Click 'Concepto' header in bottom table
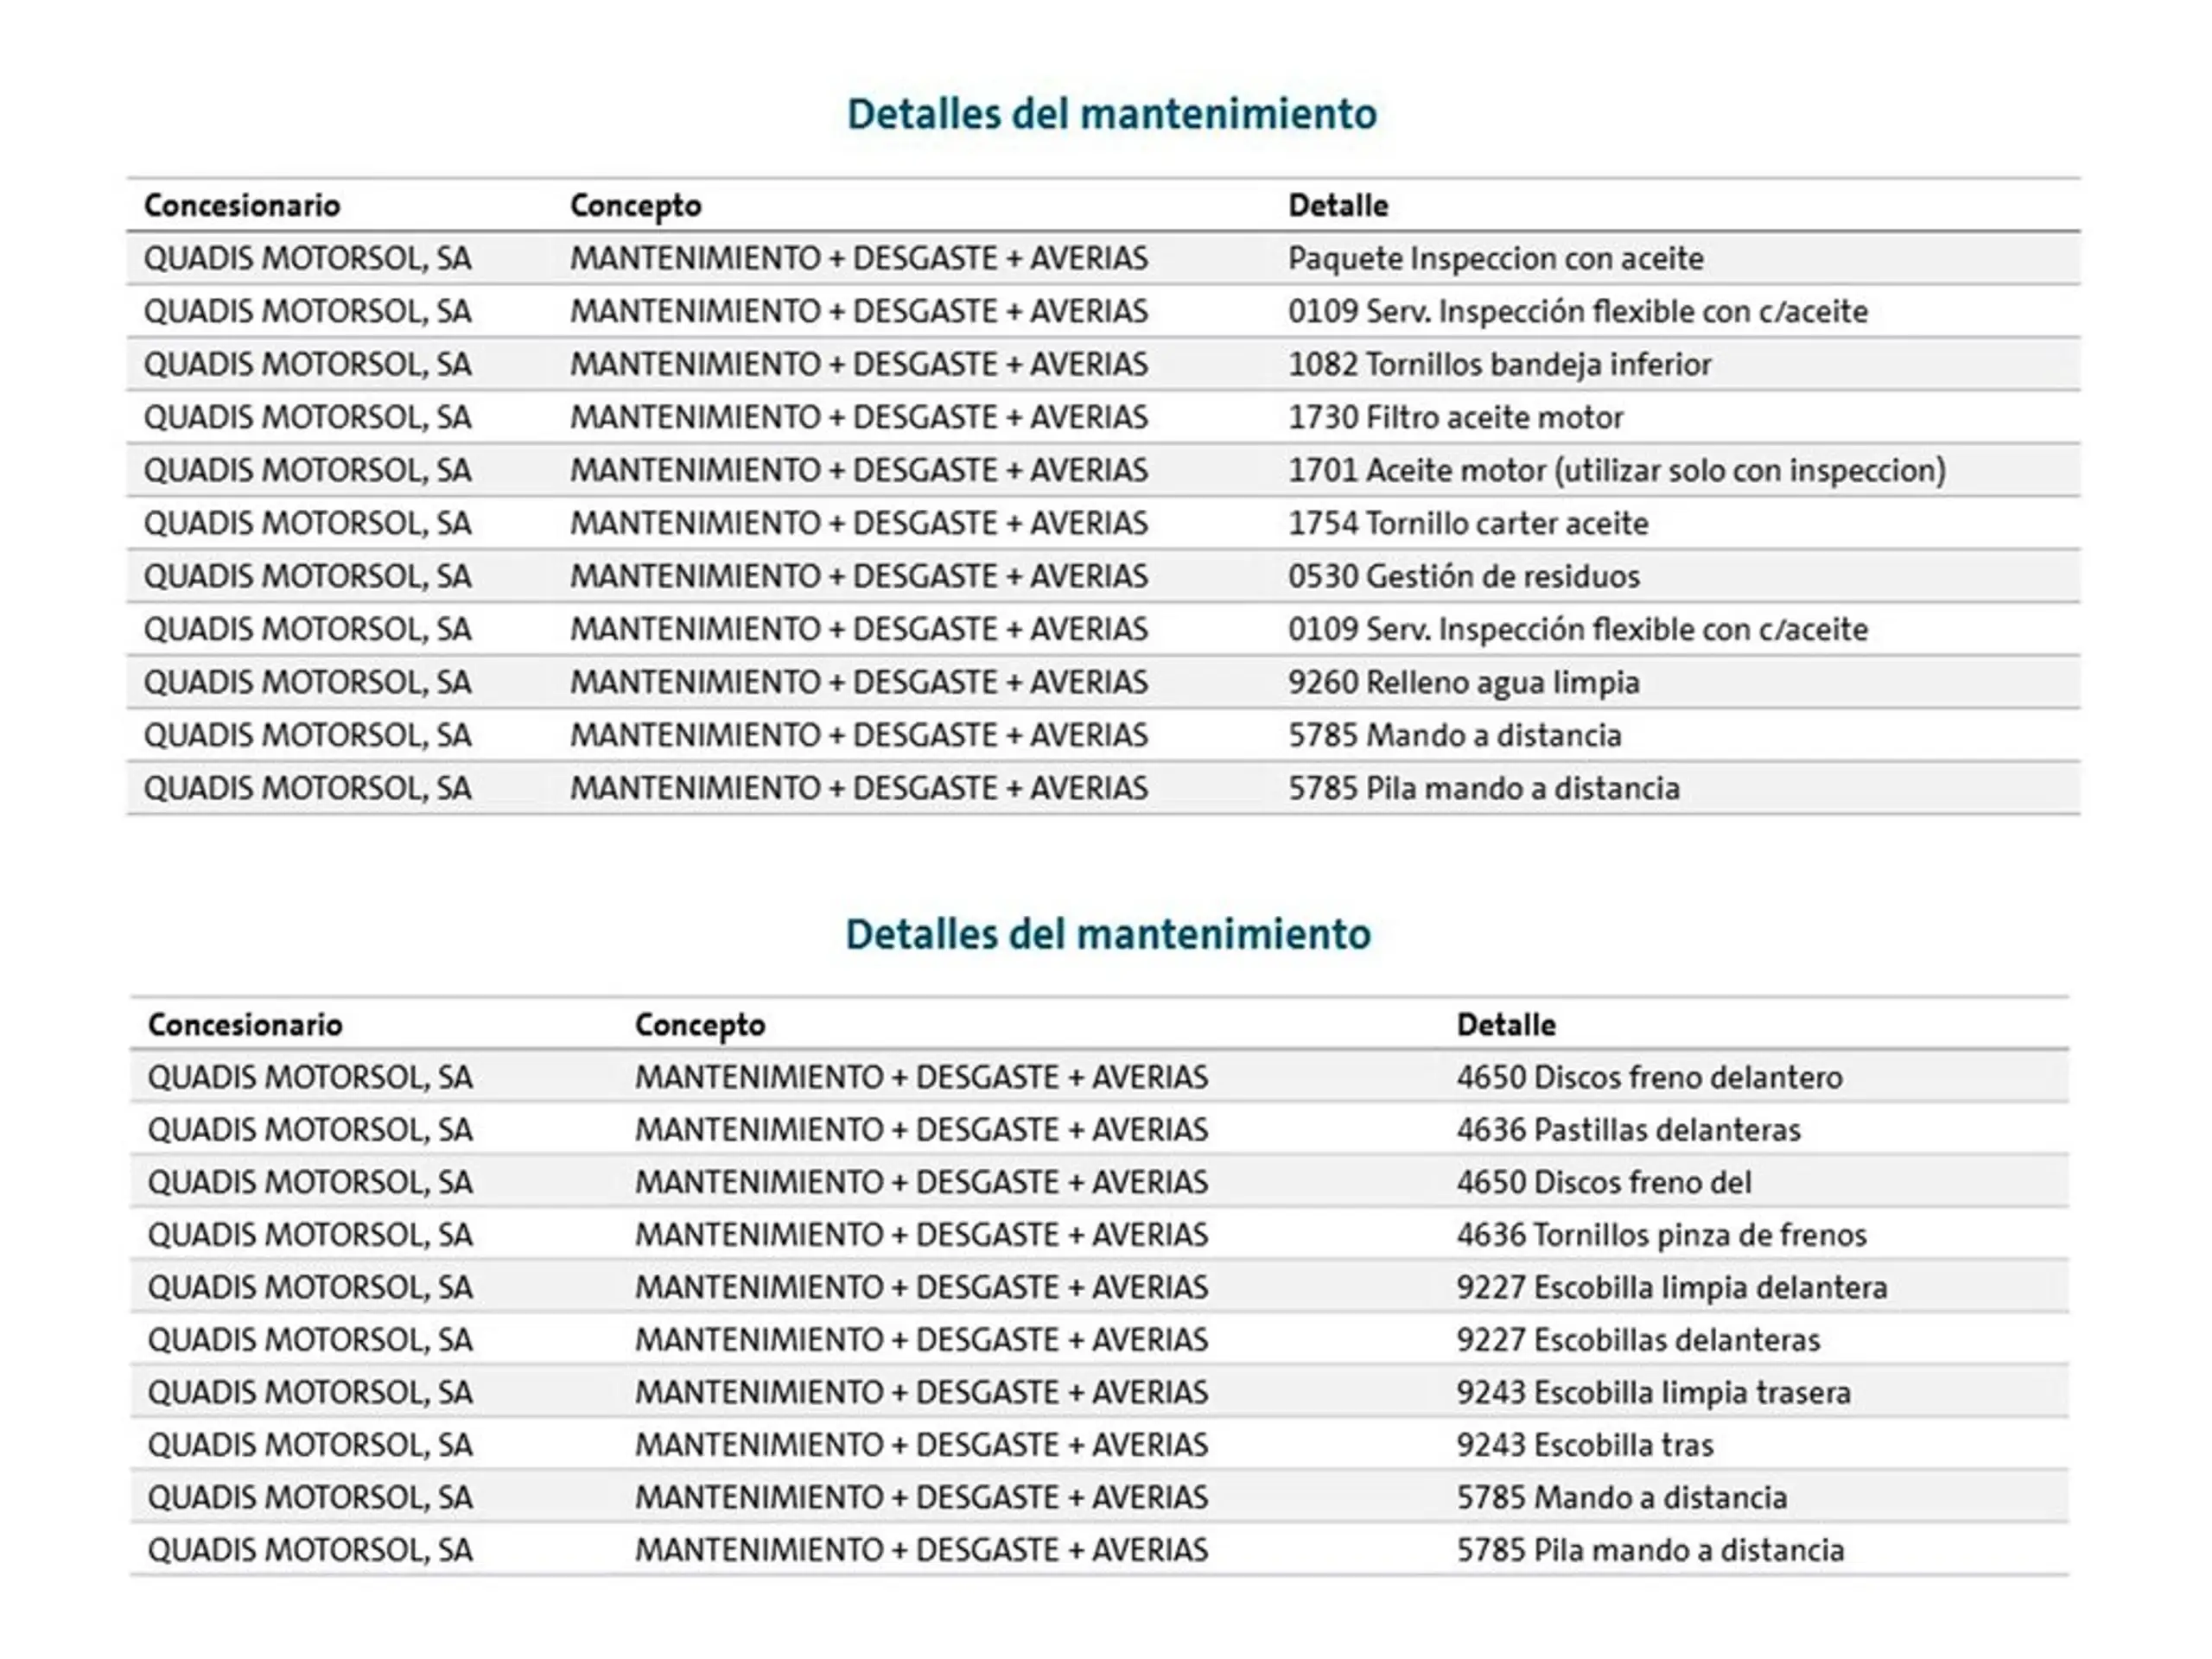Image resolution: width=2212 pixels, height=1659 pixels. tap(700, 1025)
